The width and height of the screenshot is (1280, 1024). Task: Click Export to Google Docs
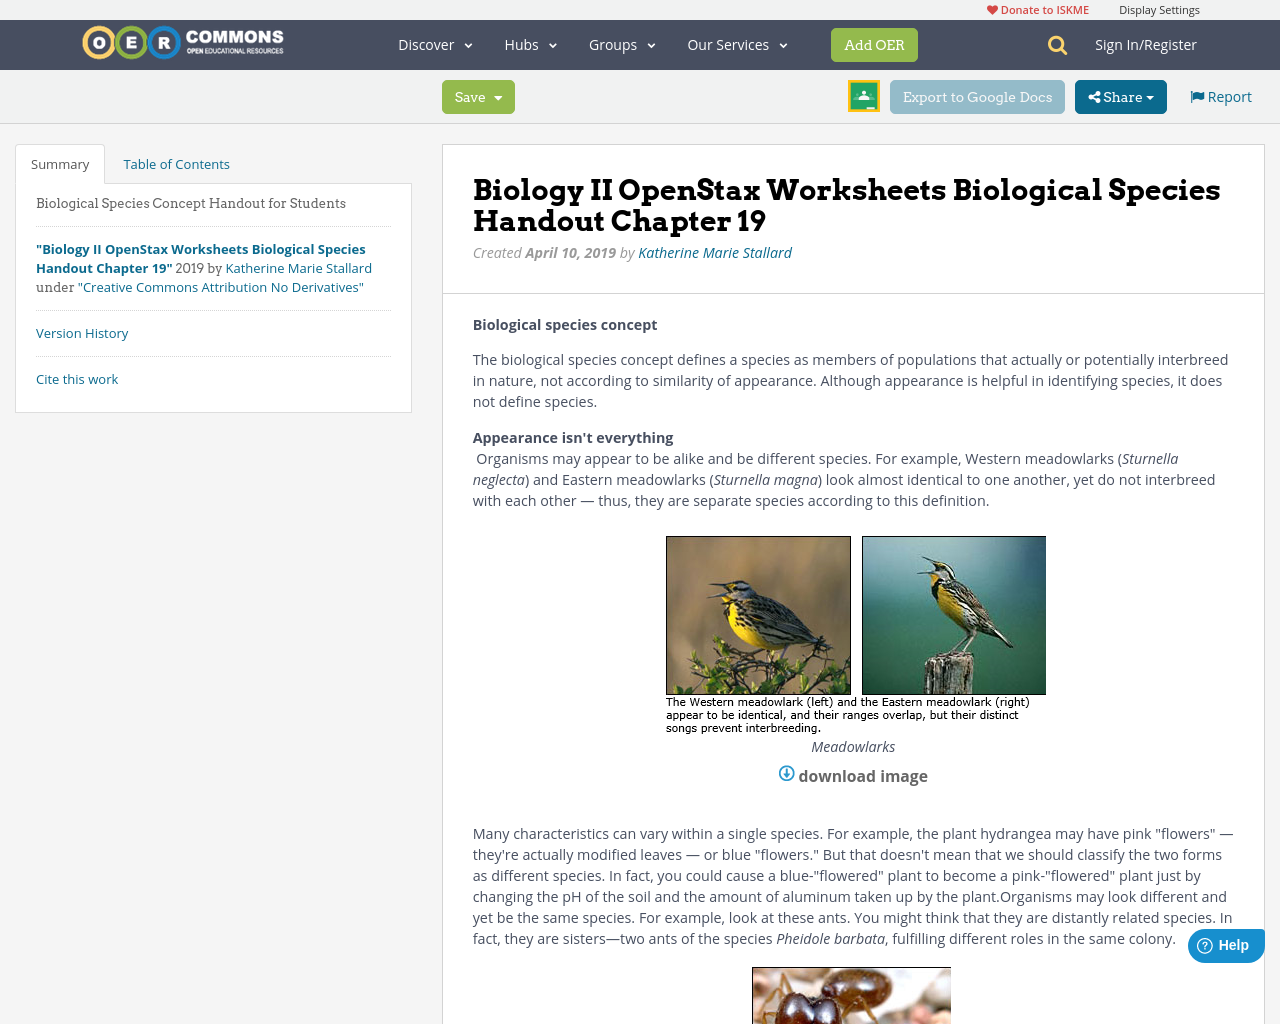point(977,95)
